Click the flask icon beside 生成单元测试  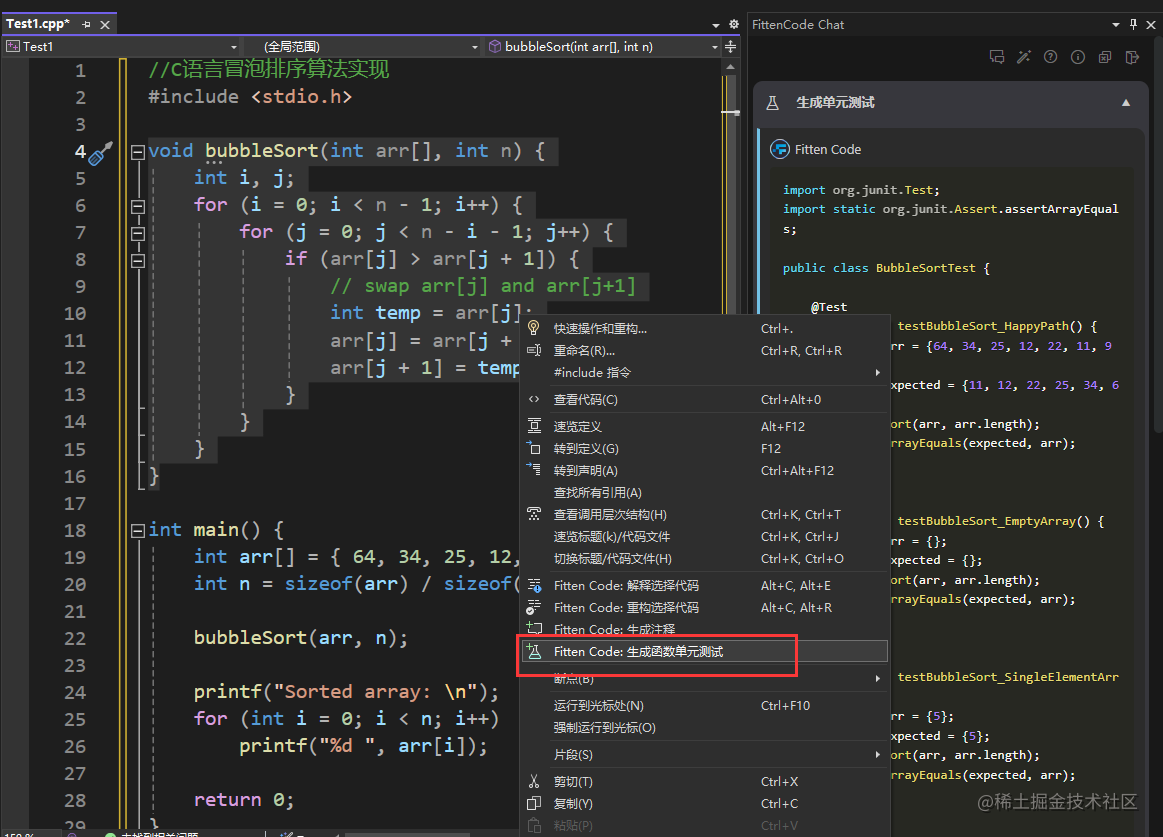coord(772,102)
